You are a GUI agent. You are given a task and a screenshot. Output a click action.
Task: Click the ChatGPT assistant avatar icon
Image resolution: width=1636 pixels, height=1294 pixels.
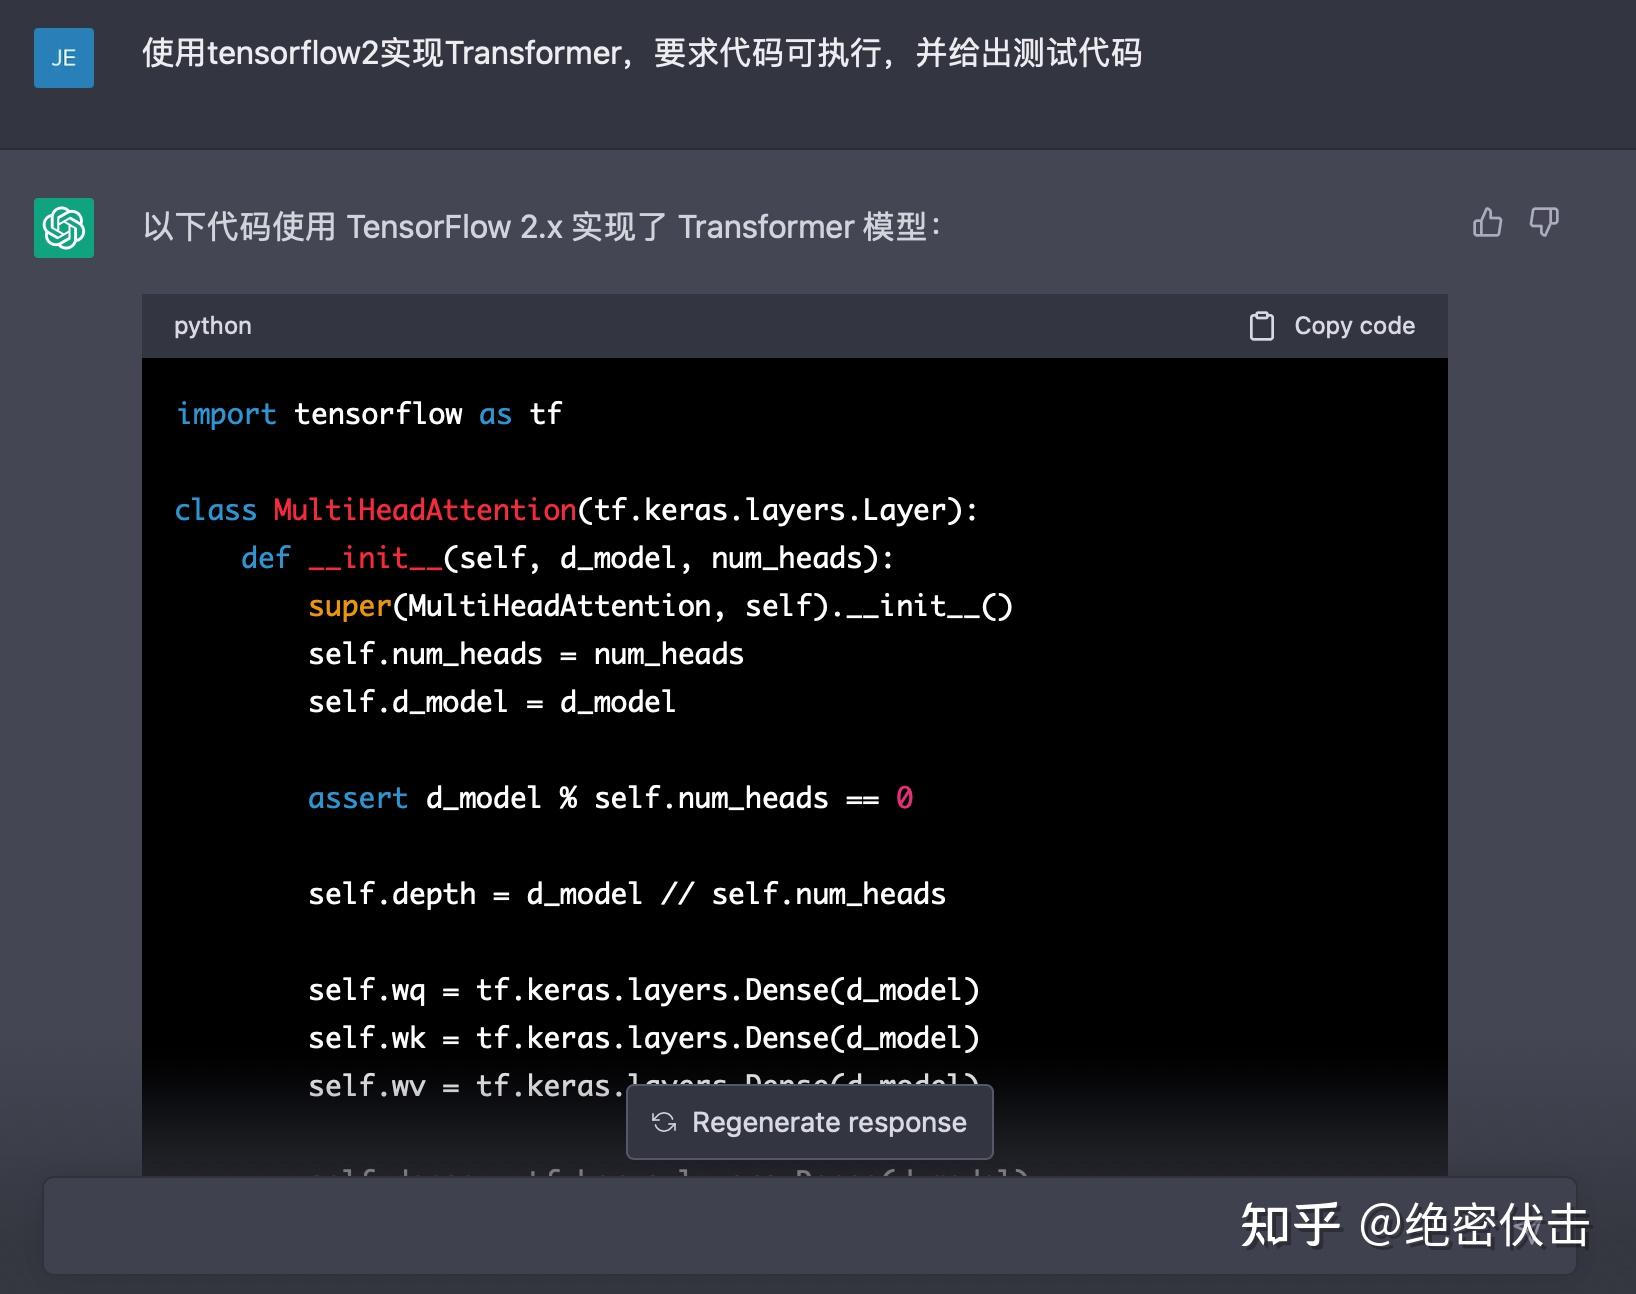pos(64,228)
